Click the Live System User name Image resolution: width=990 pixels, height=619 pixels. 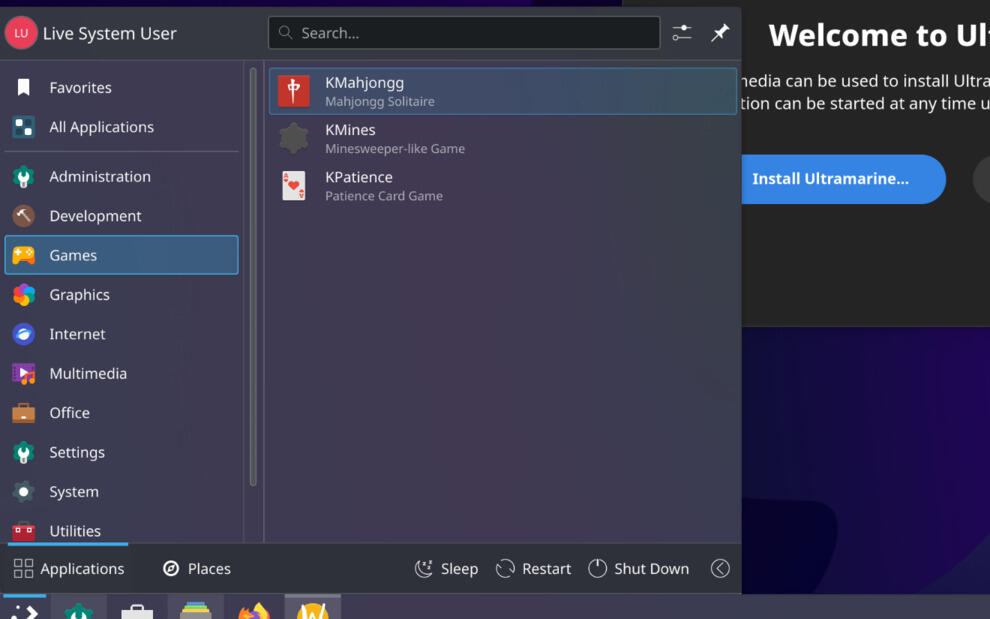point(109,33)
